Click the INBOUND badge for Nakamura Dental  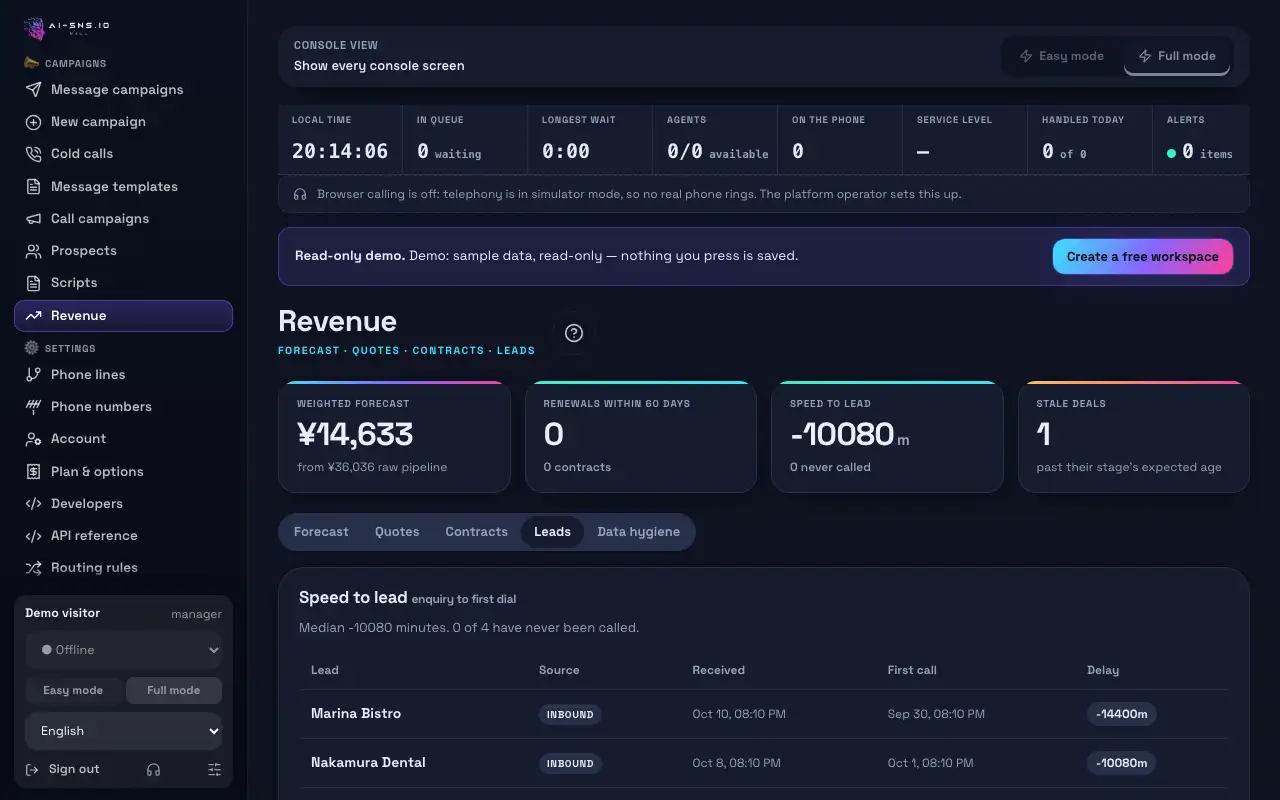(x=570, y=764)
